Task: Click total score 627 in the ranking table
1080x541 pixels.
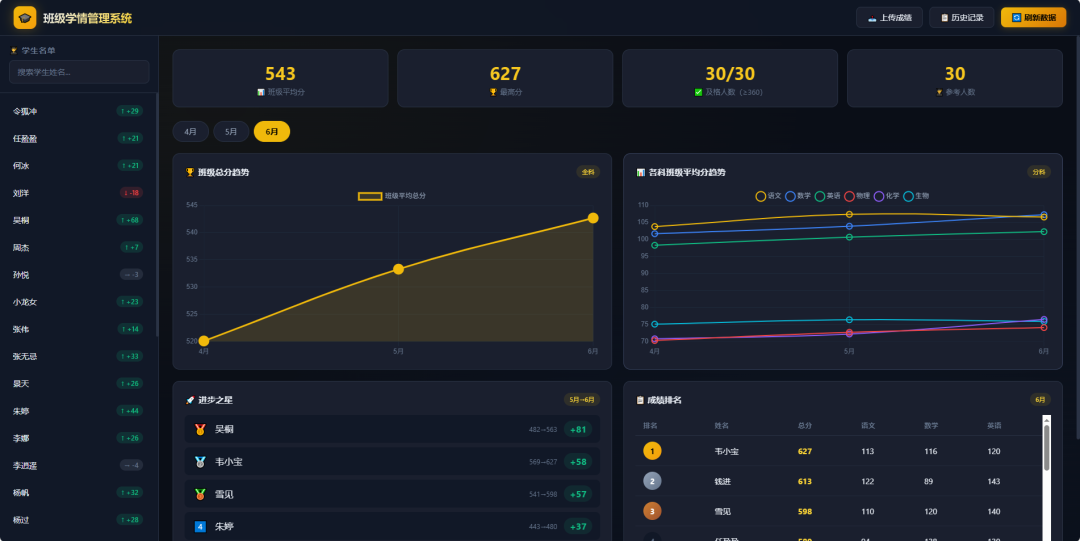Action: (x=804, y=451)
